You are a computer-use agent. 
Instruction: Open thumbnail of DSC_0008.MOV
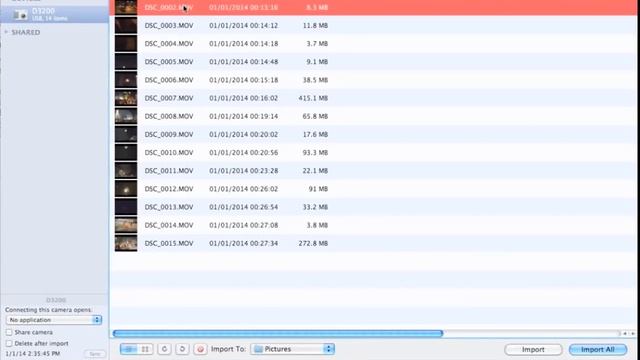pos(126,116)
